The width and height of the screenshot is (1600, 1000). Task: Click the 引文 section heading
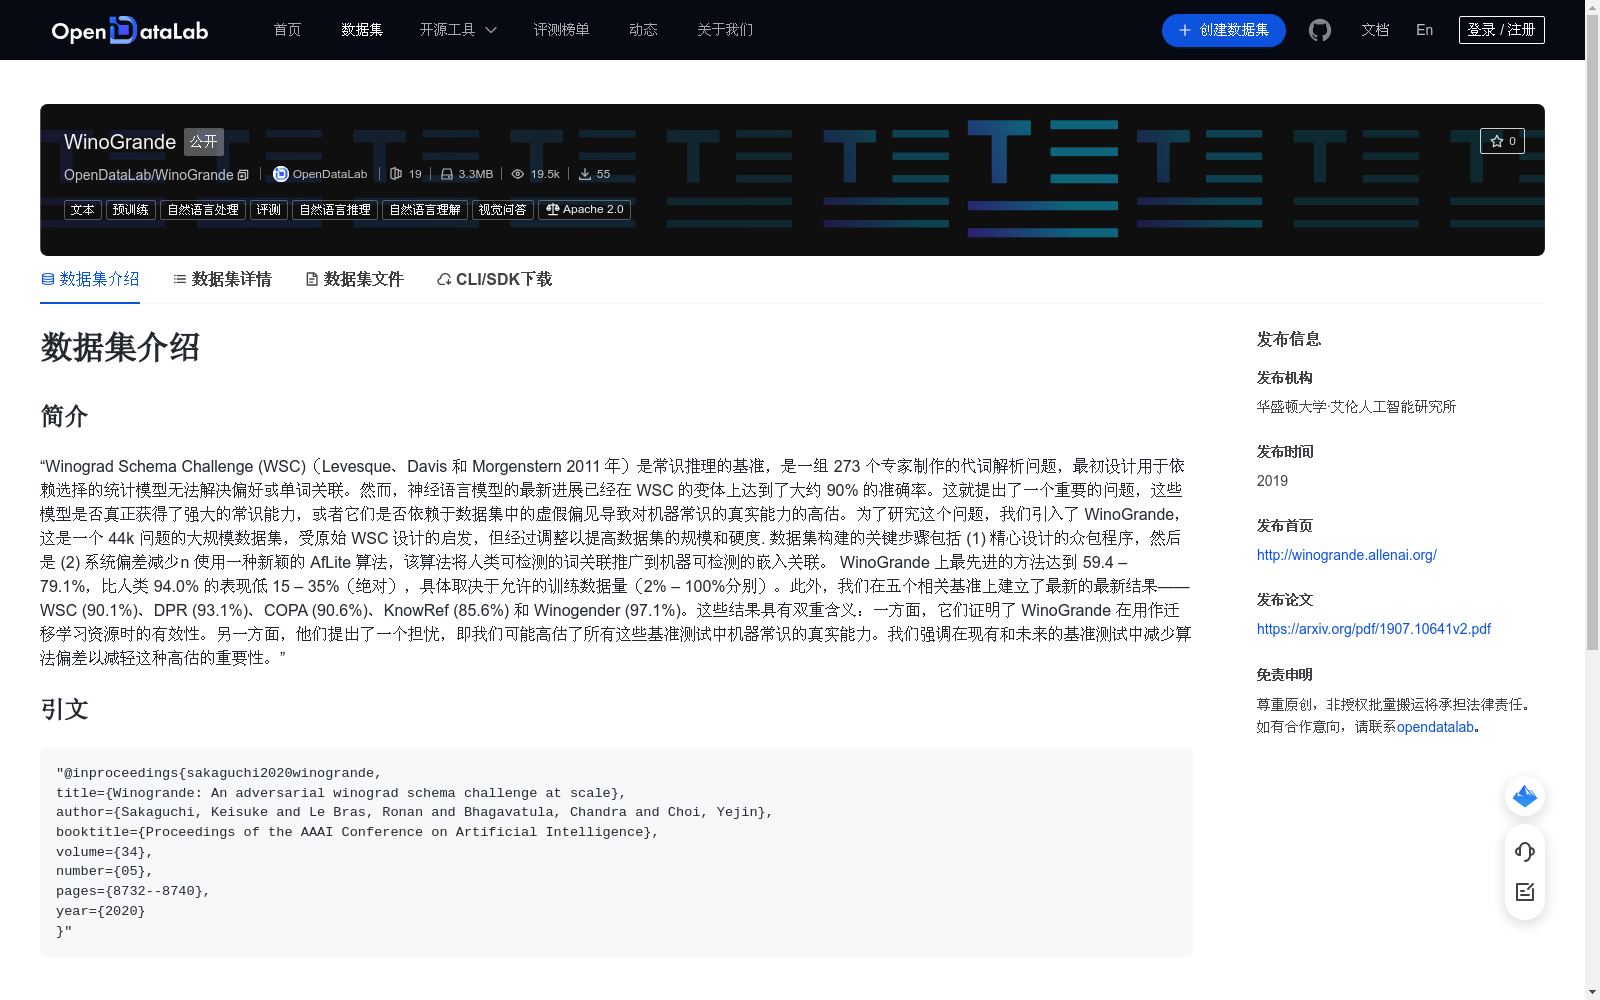[65, 709]
